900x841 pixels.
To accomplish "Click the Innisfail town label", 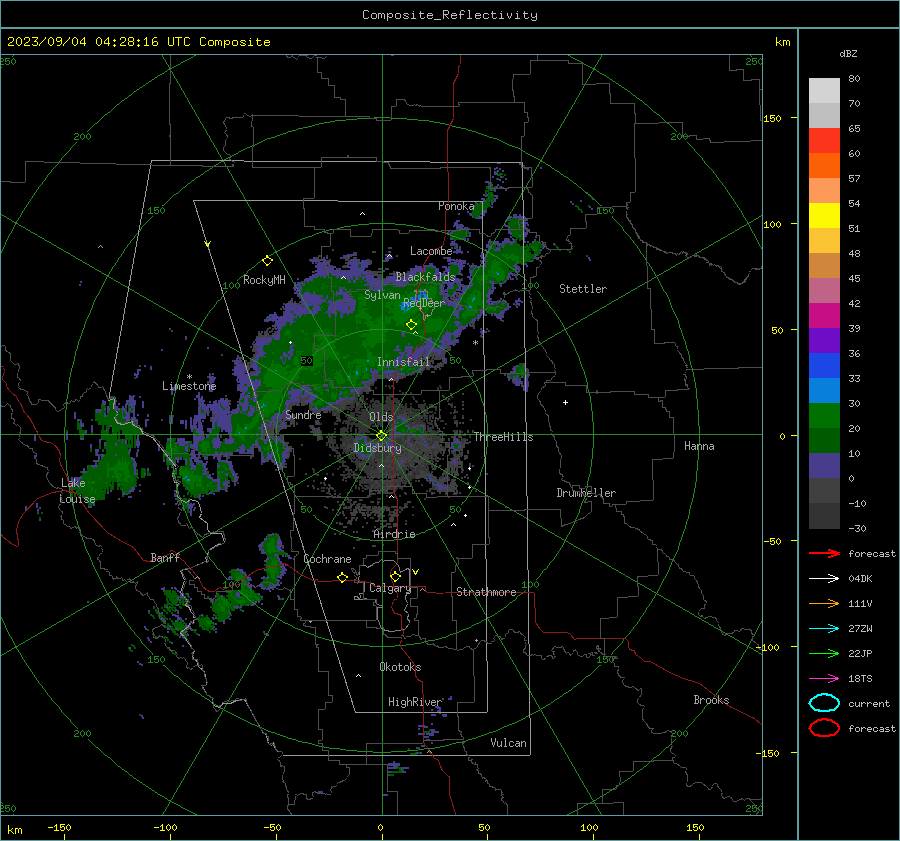I will [x=403, y=362].
